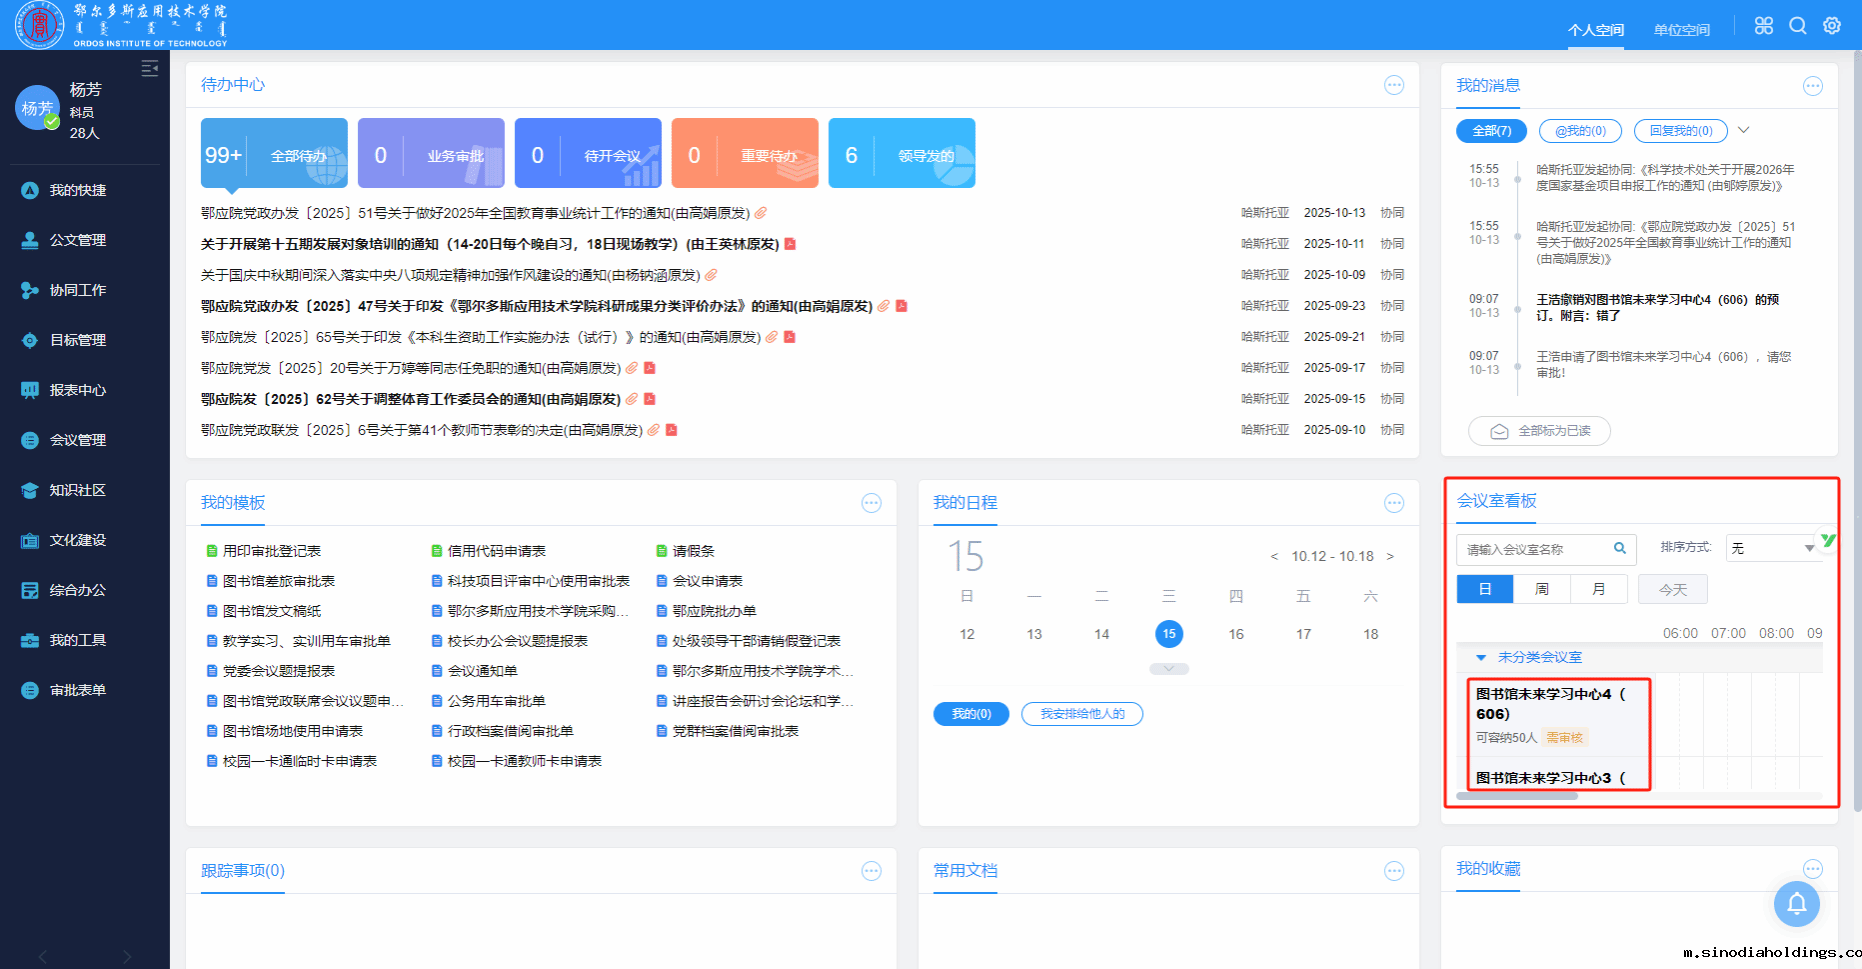
Task: Open the settings gear icon
Action: pyautogui.click(x=1832, y=26)
